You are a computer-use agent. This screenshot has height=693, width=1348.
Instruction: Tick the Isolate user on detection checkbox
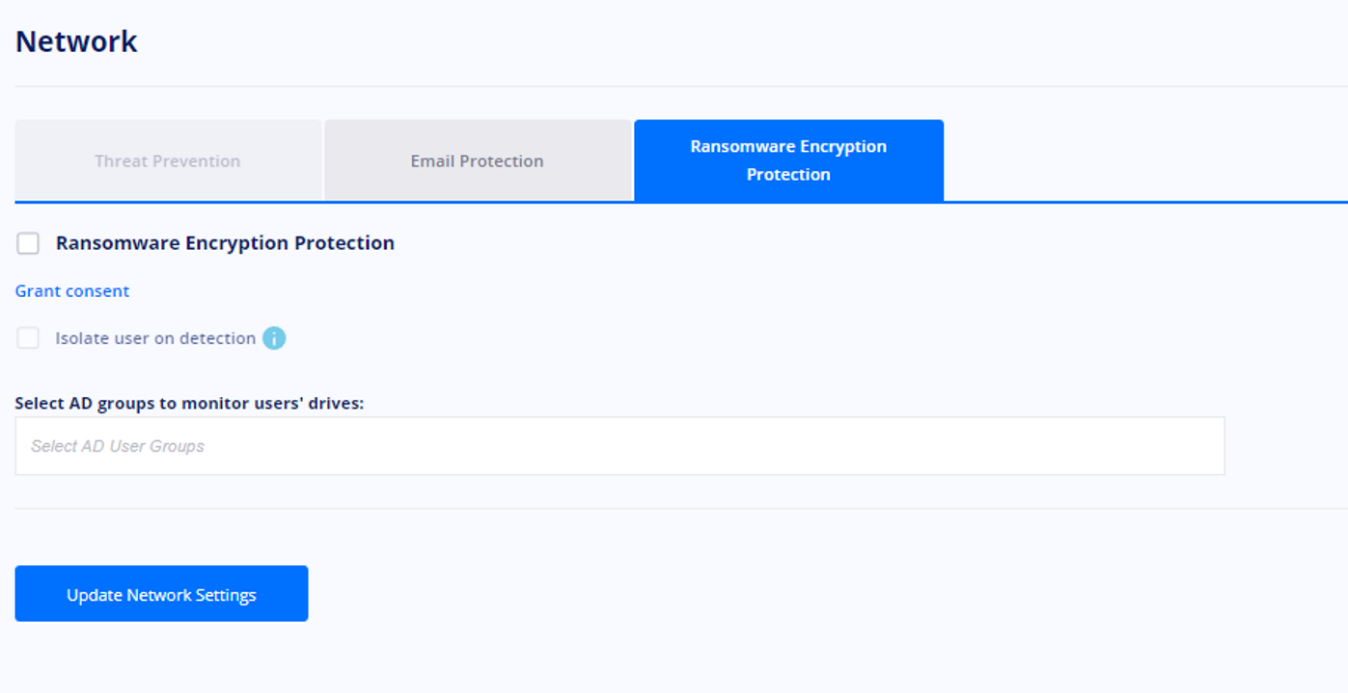coord(28,338)
